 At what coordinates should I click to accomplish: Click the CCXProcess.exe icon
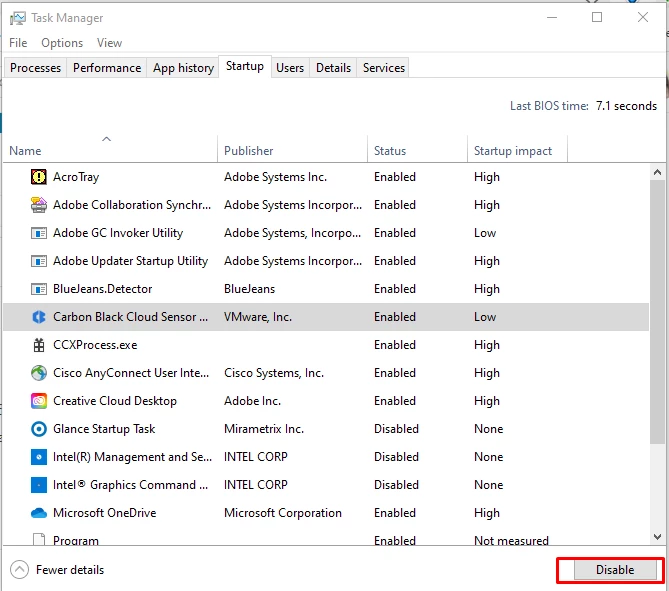click(x=38, y=345)
